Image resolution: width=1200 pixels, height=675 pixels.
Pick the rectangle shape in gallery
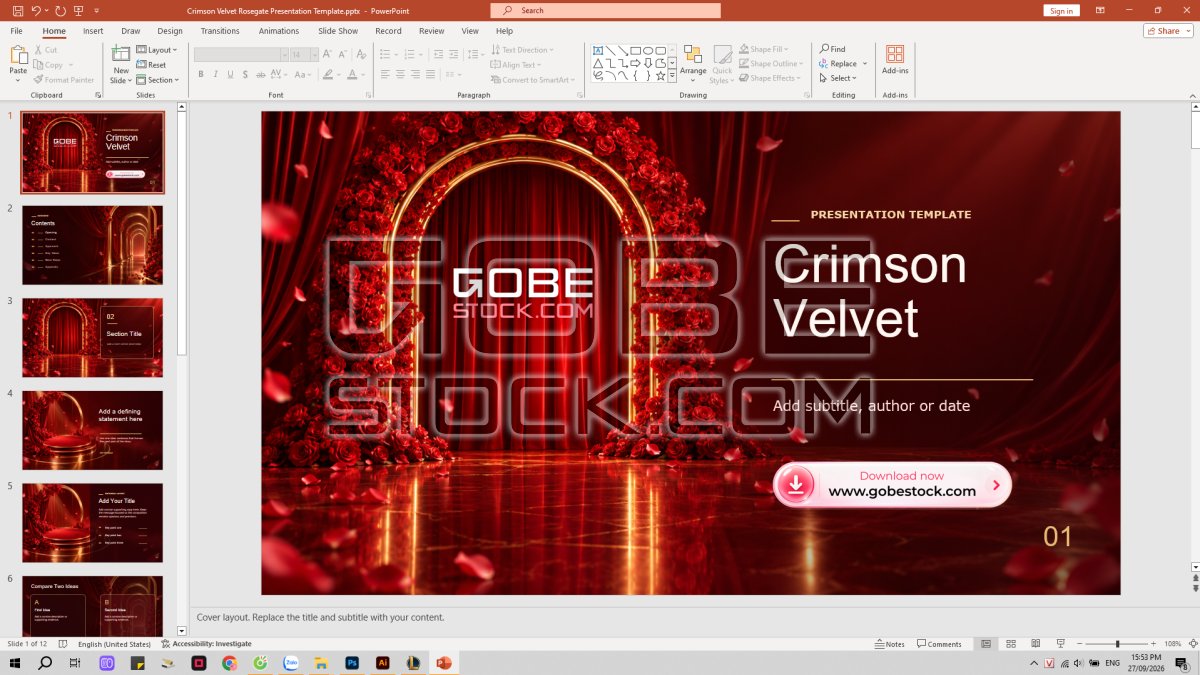[x=635, y=50]
